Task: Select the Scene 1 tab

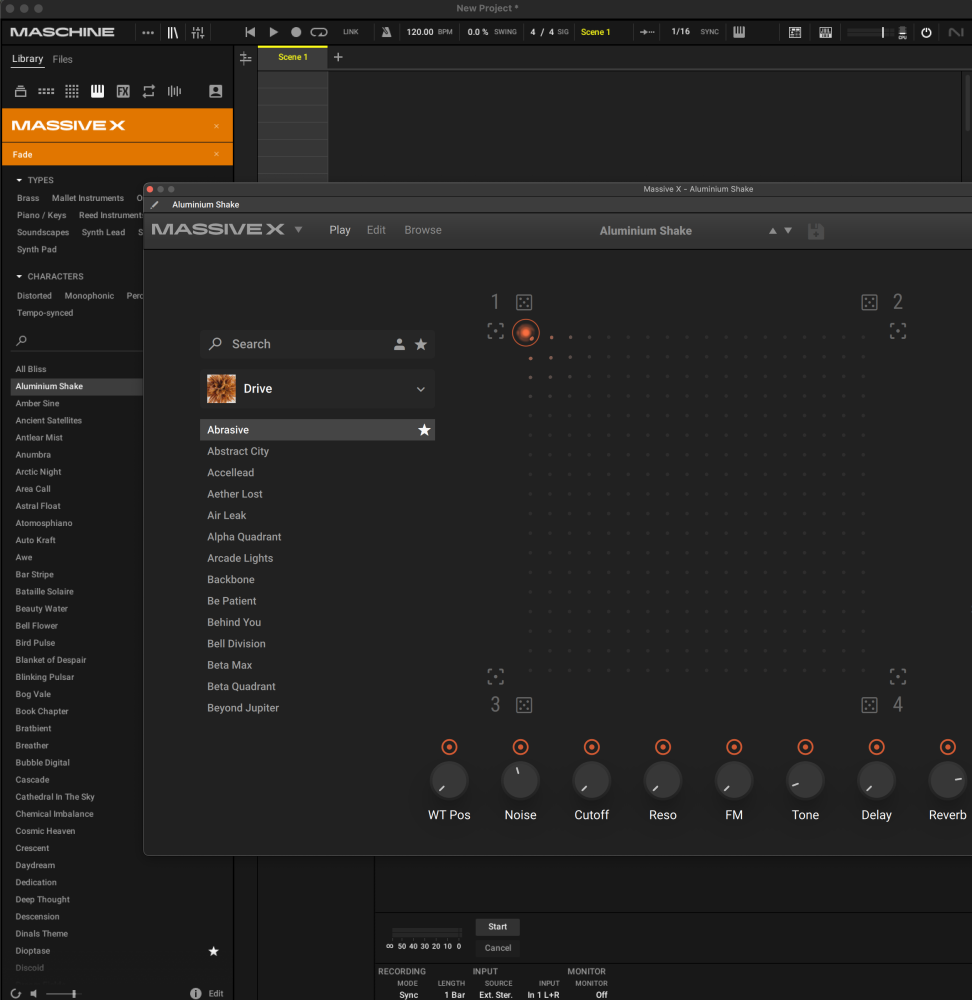Action: (293, 57)
